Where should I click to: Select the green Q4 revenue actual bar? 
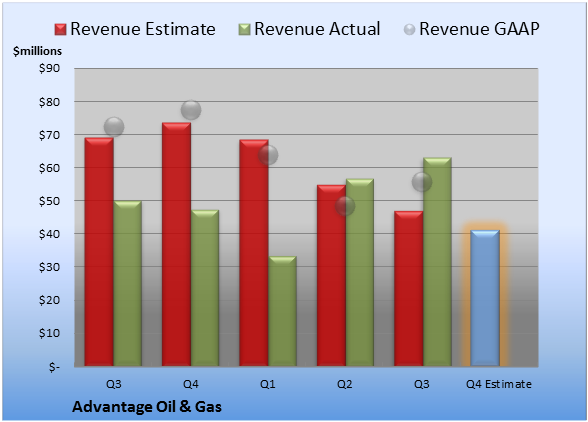[205, 288]
